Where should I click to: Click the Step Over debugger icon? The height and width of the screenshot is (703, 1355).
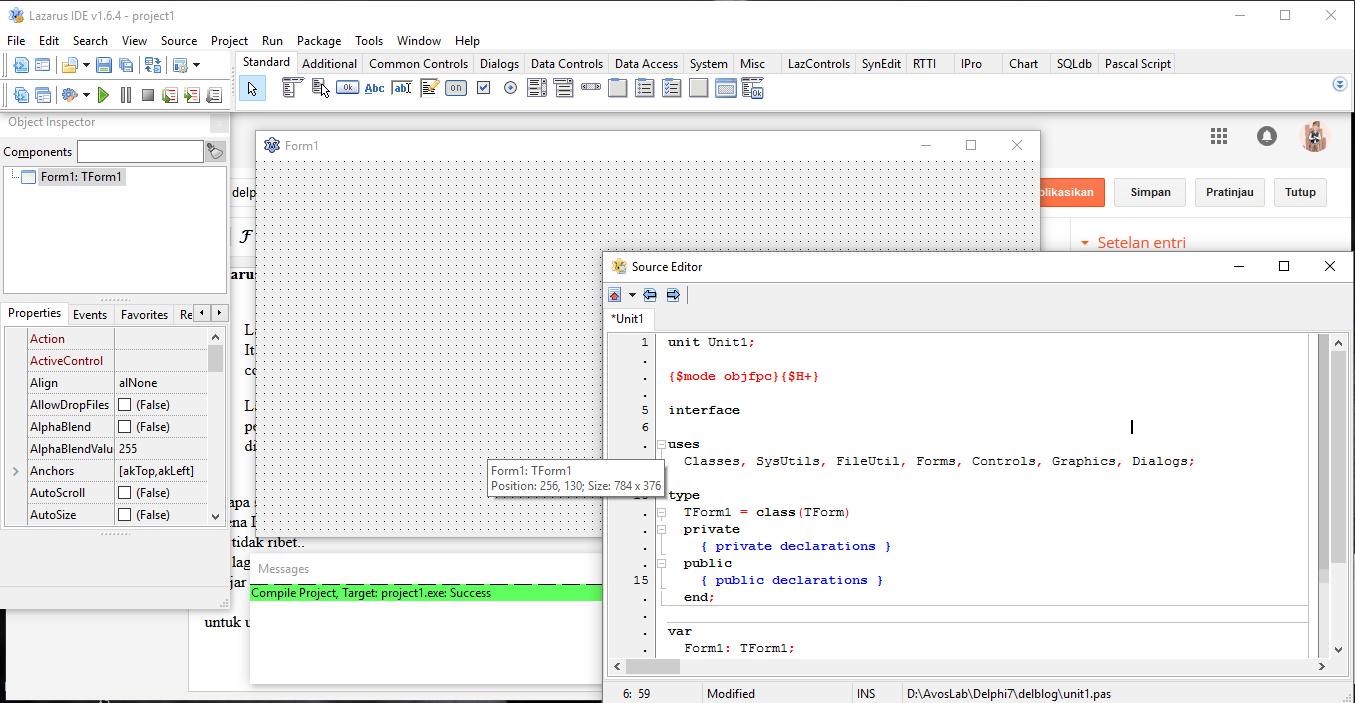pyautogui.click(x=191, y=95)
